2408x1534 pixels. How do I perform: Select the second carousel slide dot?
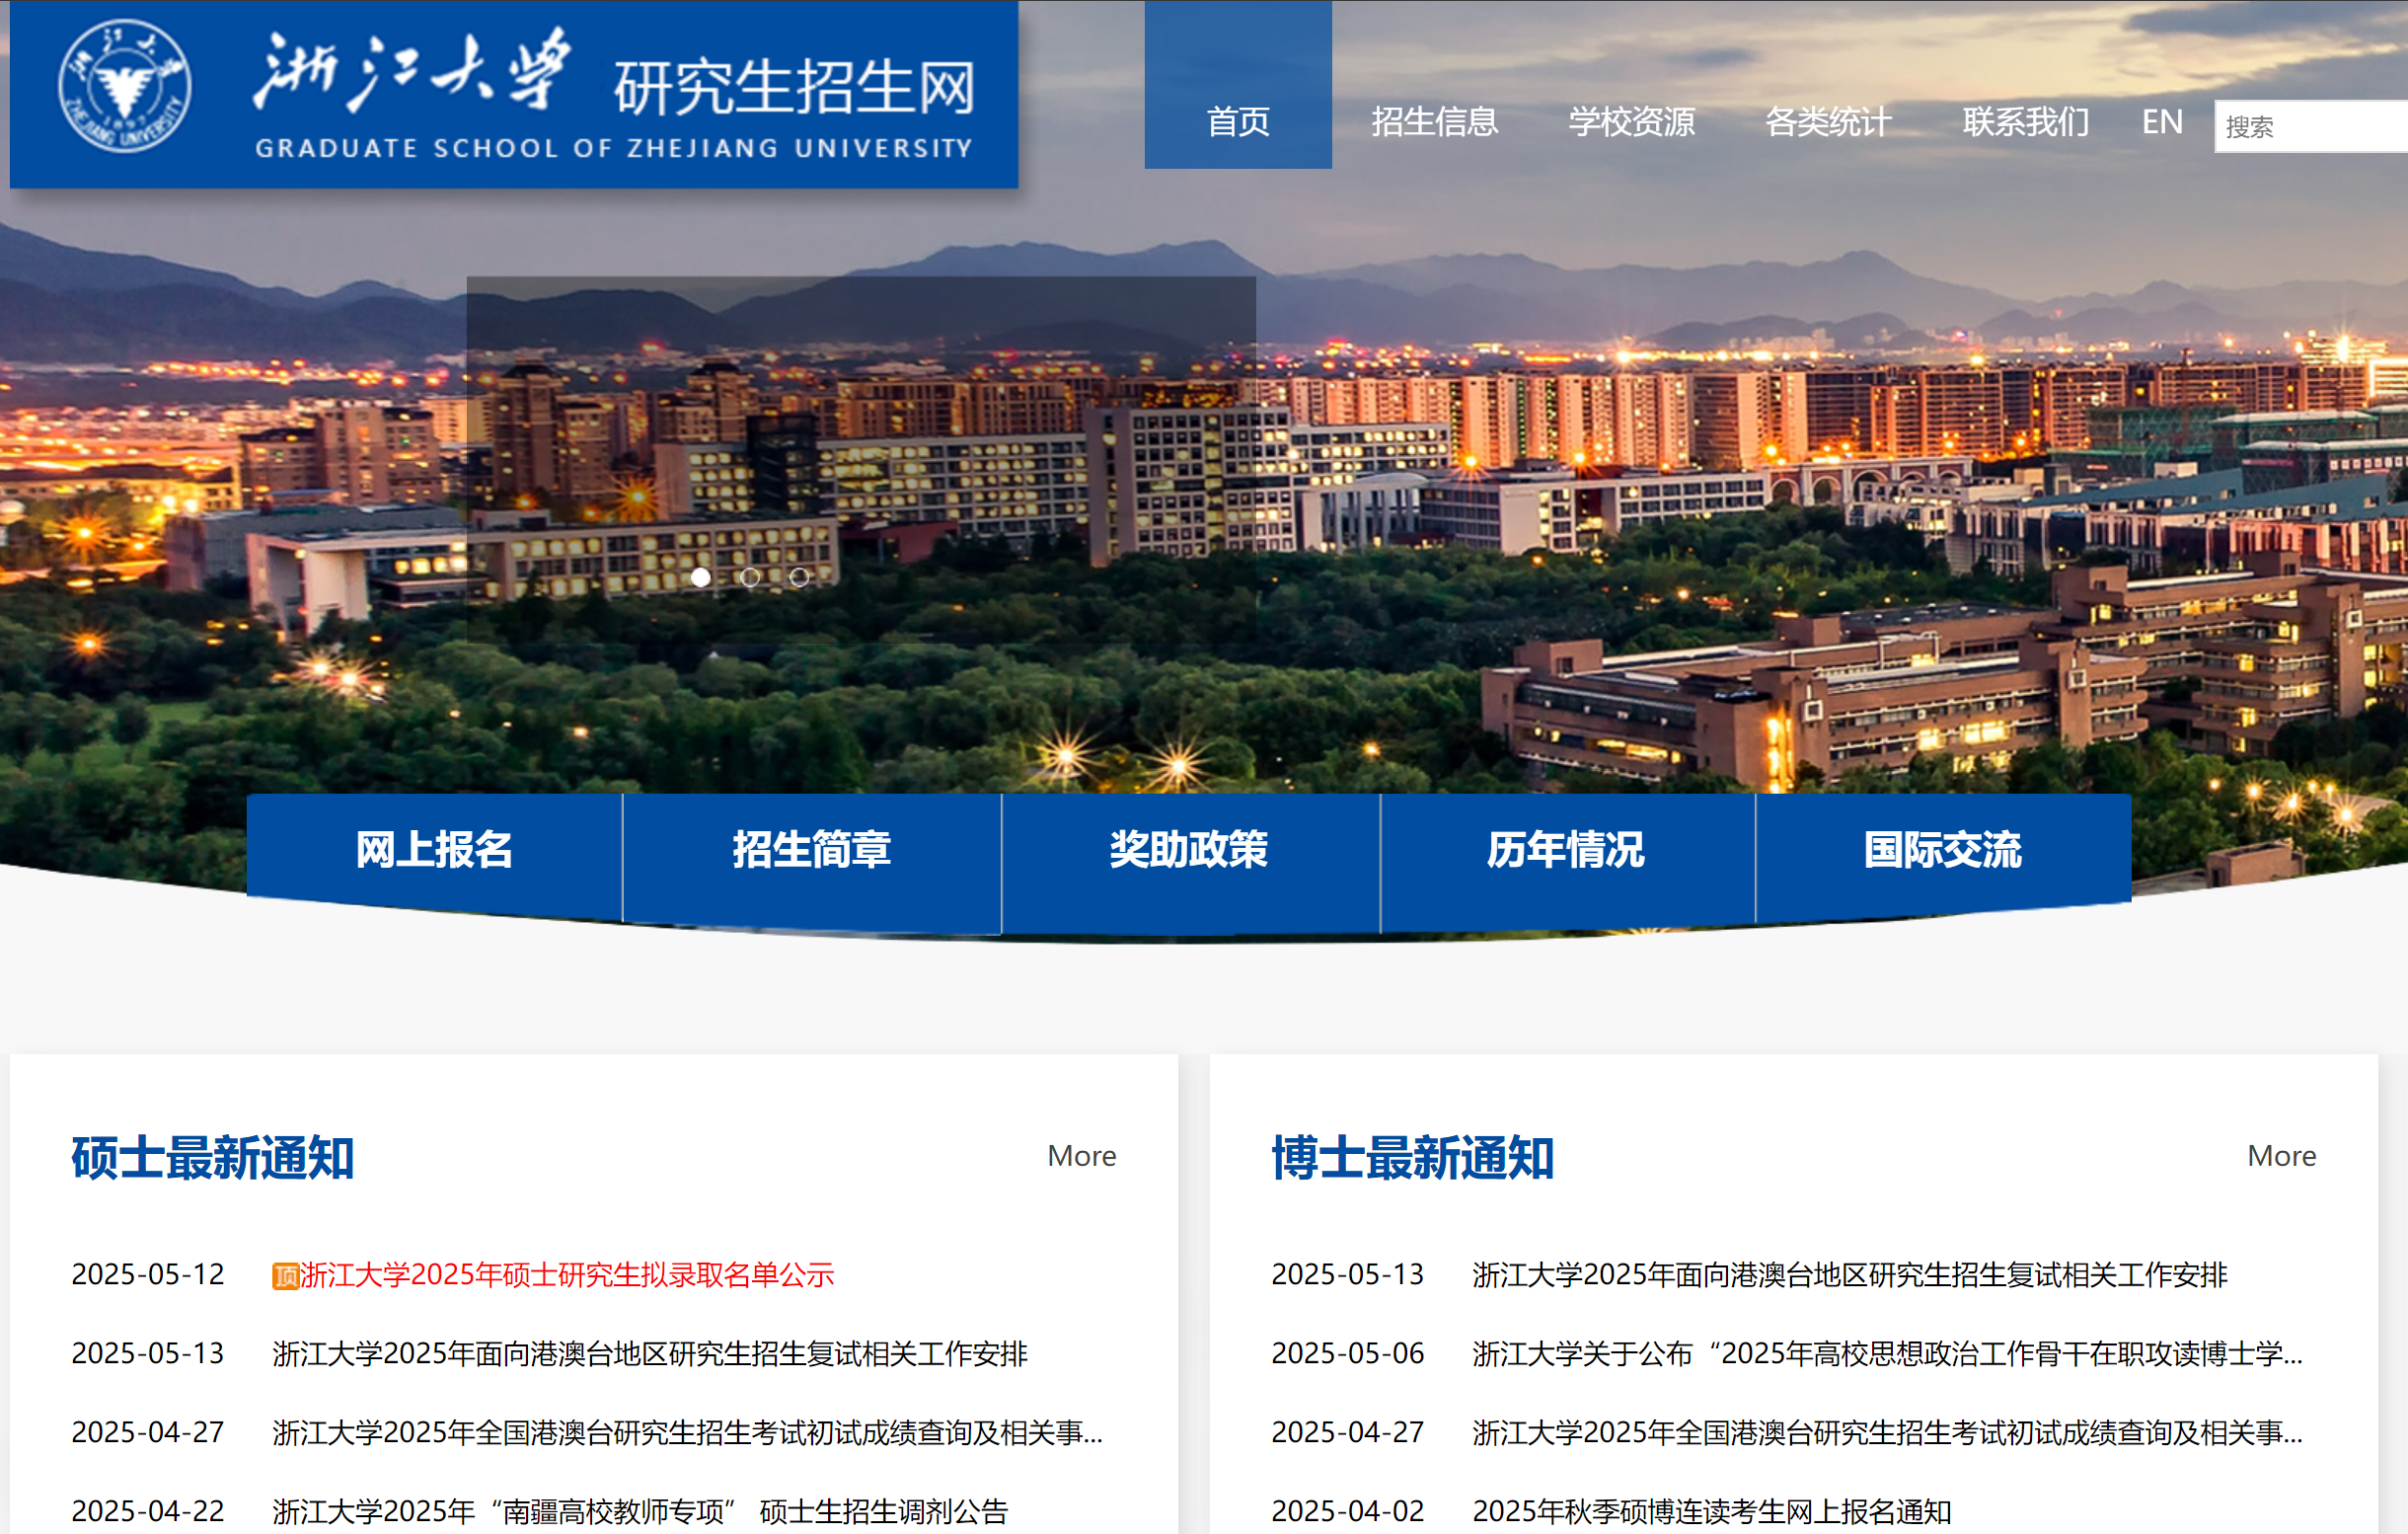pyautogui.click(x=750, y=577)
